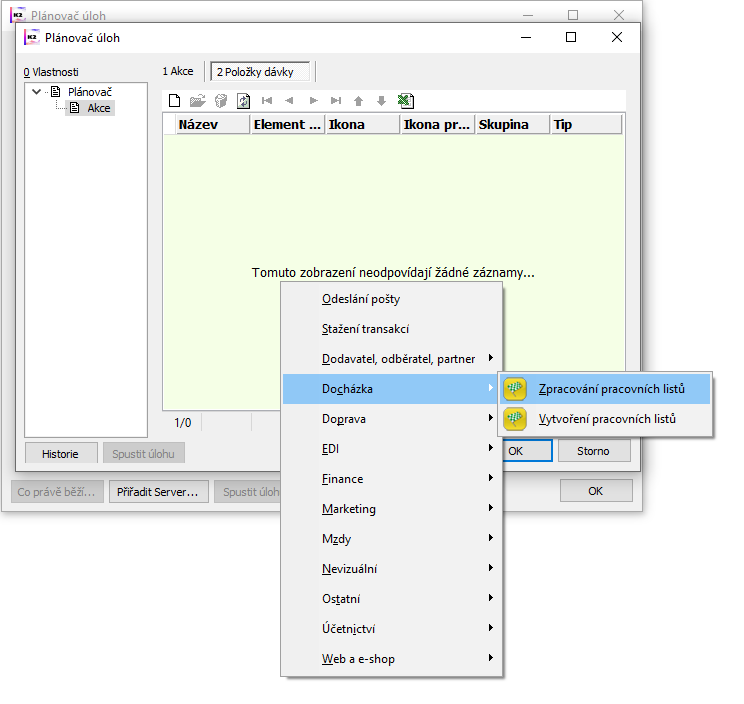Click the Ikona pr... column header
This screenshot has width=744, height=704.
point(437,125)
